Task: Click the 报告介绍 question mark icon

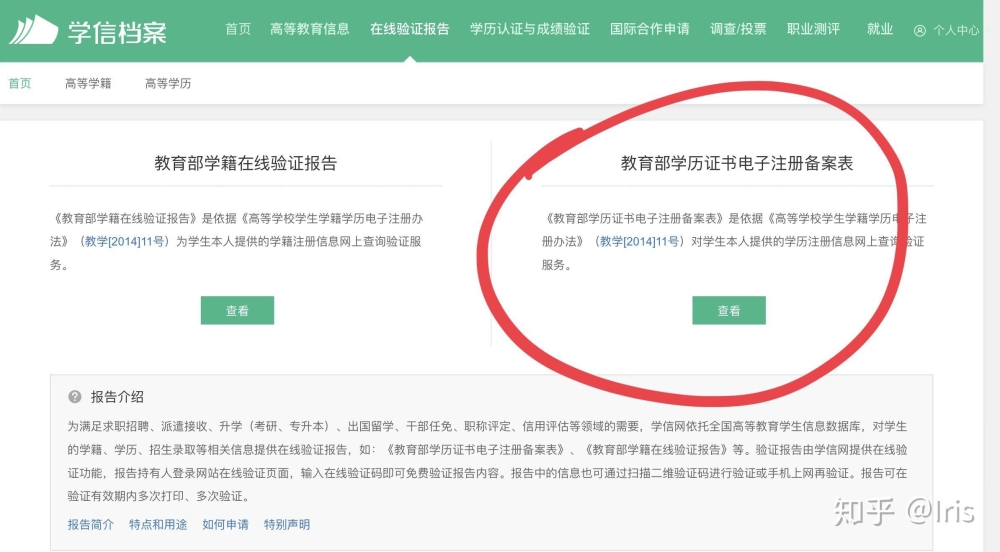Action: (x=75, y=396)
